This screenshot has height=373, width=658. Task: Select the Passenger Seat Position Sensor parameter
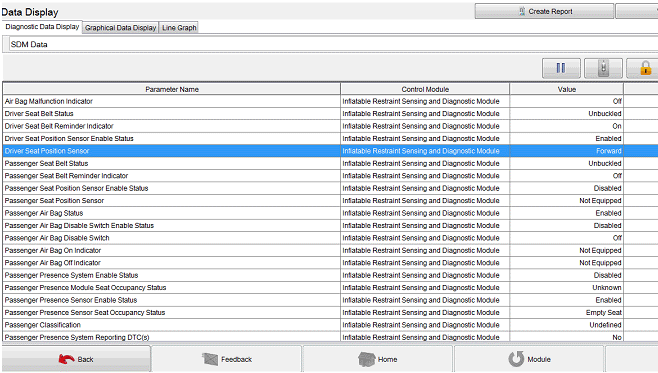[330, 201]
